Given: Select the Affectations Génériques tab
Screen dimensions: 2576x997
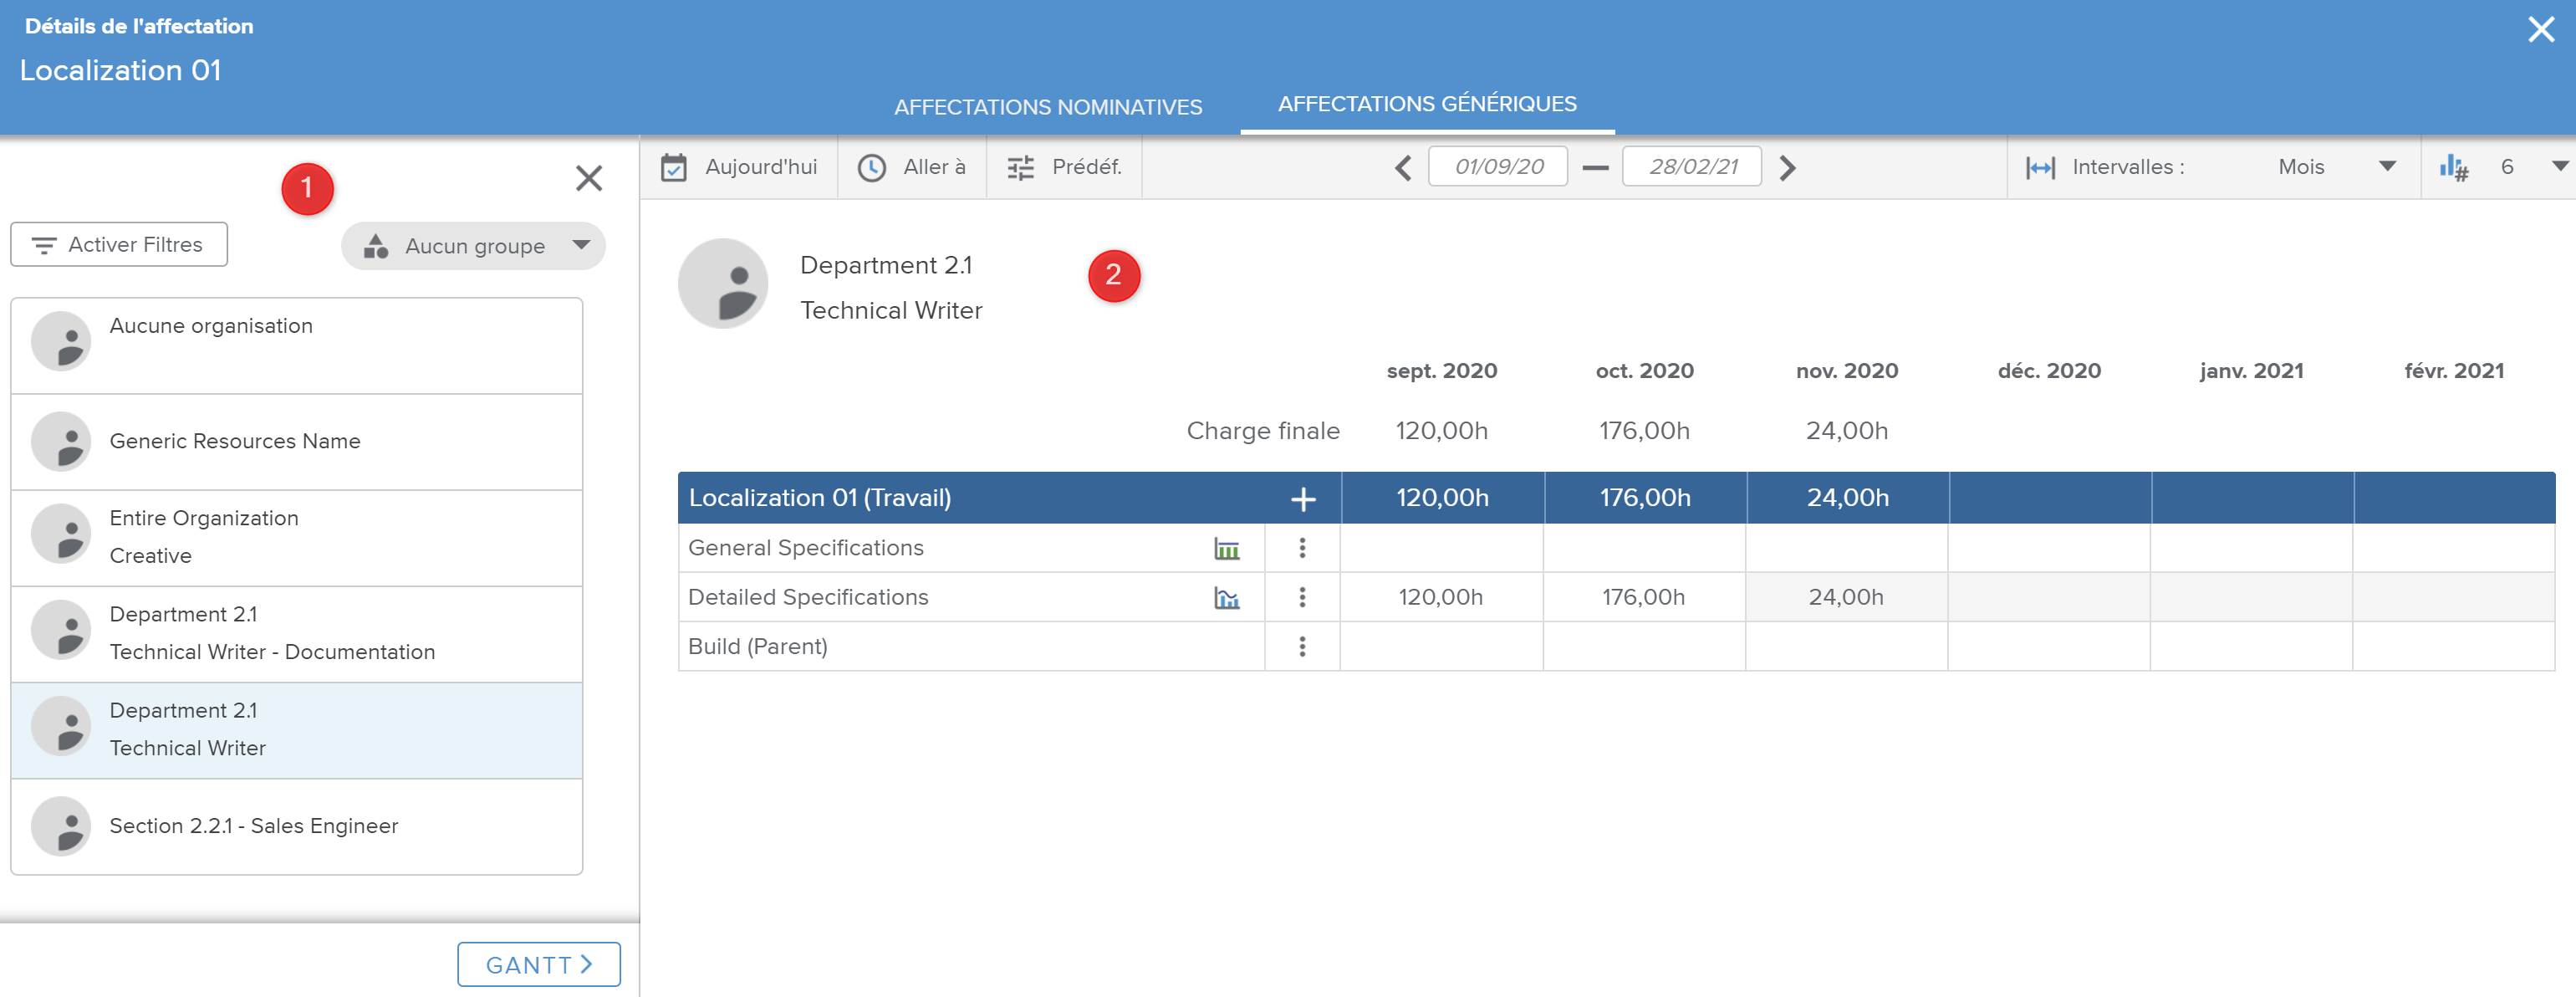Looking at the screenshot, I should click(x=1426, y=104).
